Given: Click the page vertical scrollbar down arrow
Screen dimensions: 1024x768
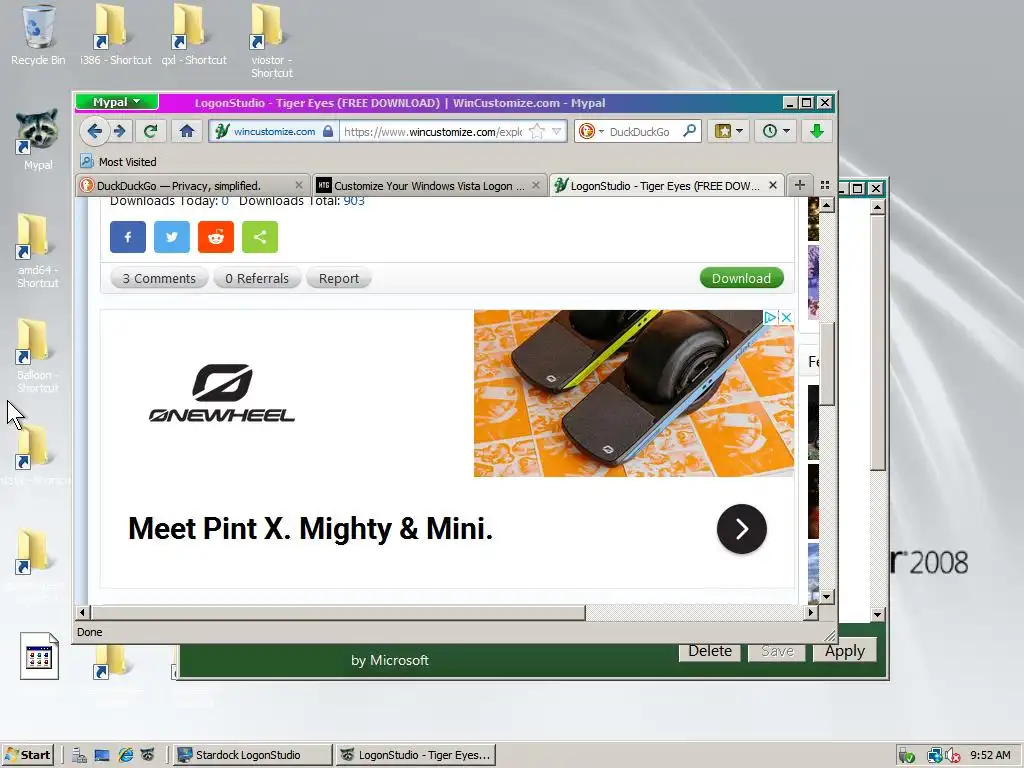Looking at the screenshot, I should point(827,597).
